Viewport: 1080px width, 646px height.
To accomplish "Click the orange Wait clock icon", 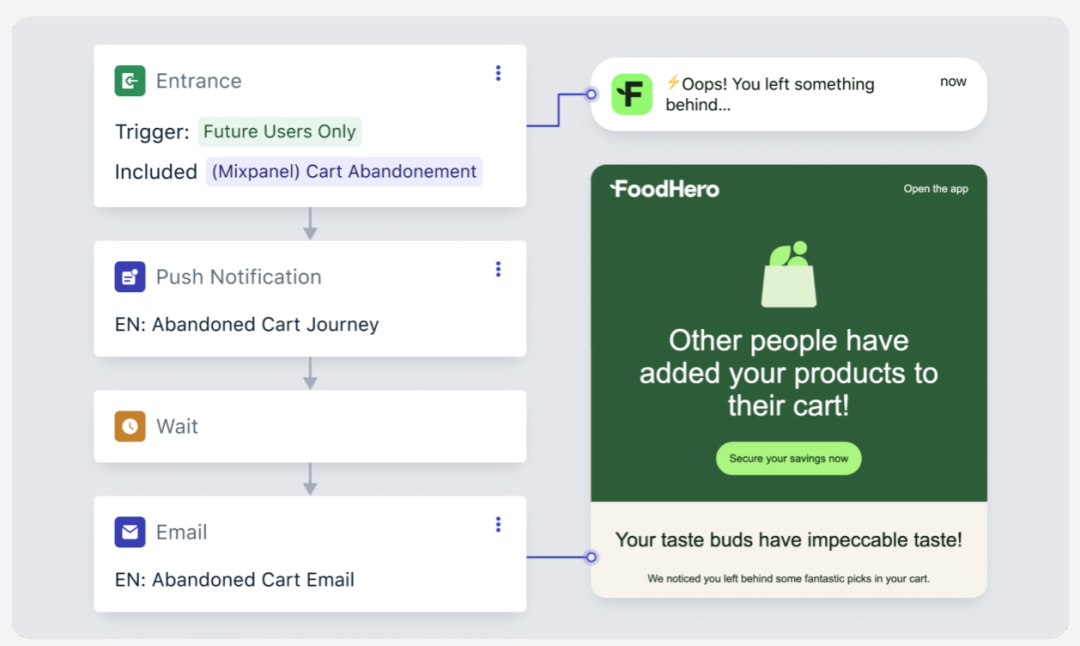I will tap(129, 426).
